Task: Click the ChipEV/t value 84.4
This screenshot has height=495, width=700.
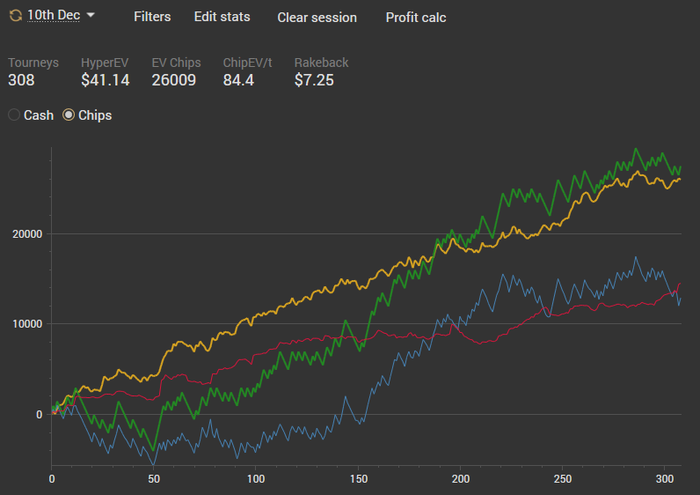Action: (x=239, y=80)
